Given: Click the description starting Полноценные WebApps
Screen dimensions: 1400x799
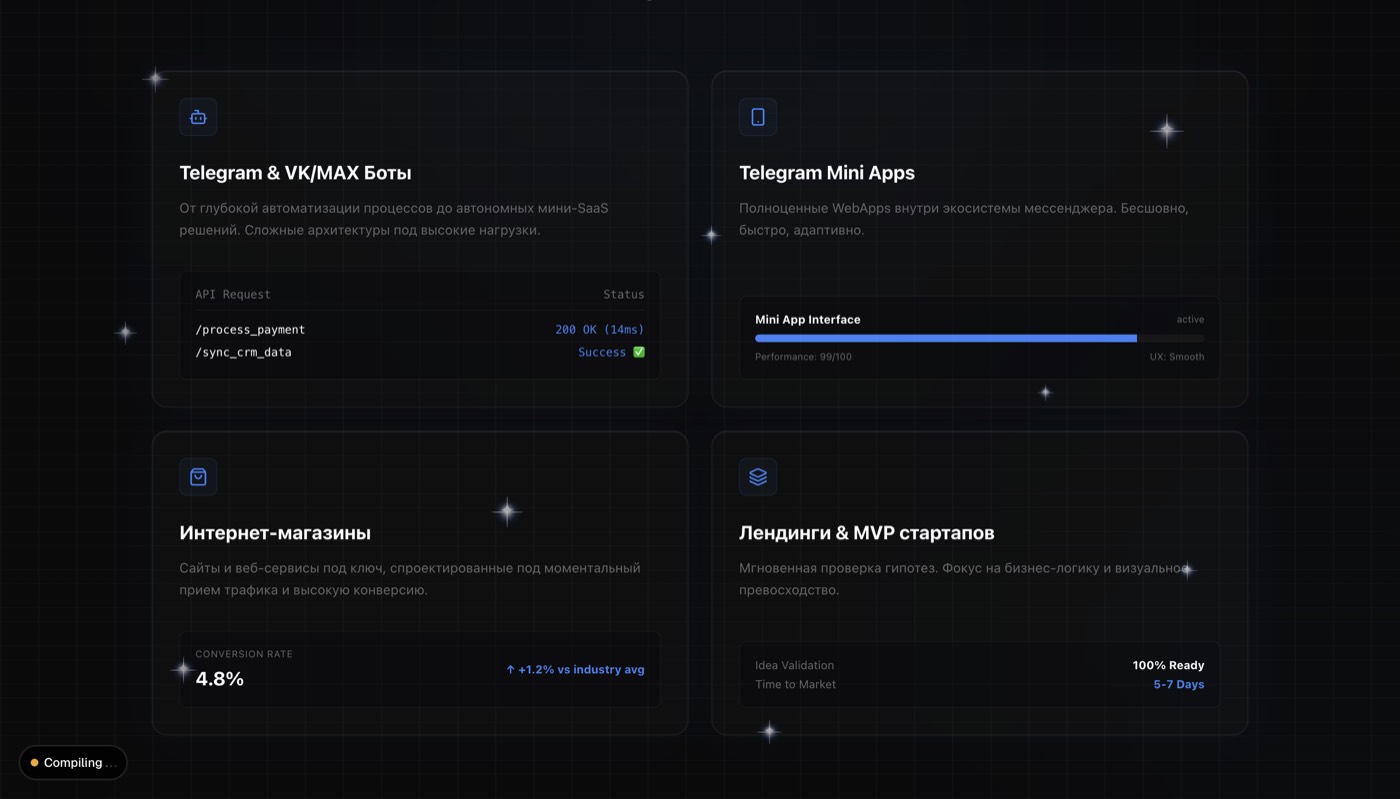Looking at the screenshot, I should click(x=964, y=219).
